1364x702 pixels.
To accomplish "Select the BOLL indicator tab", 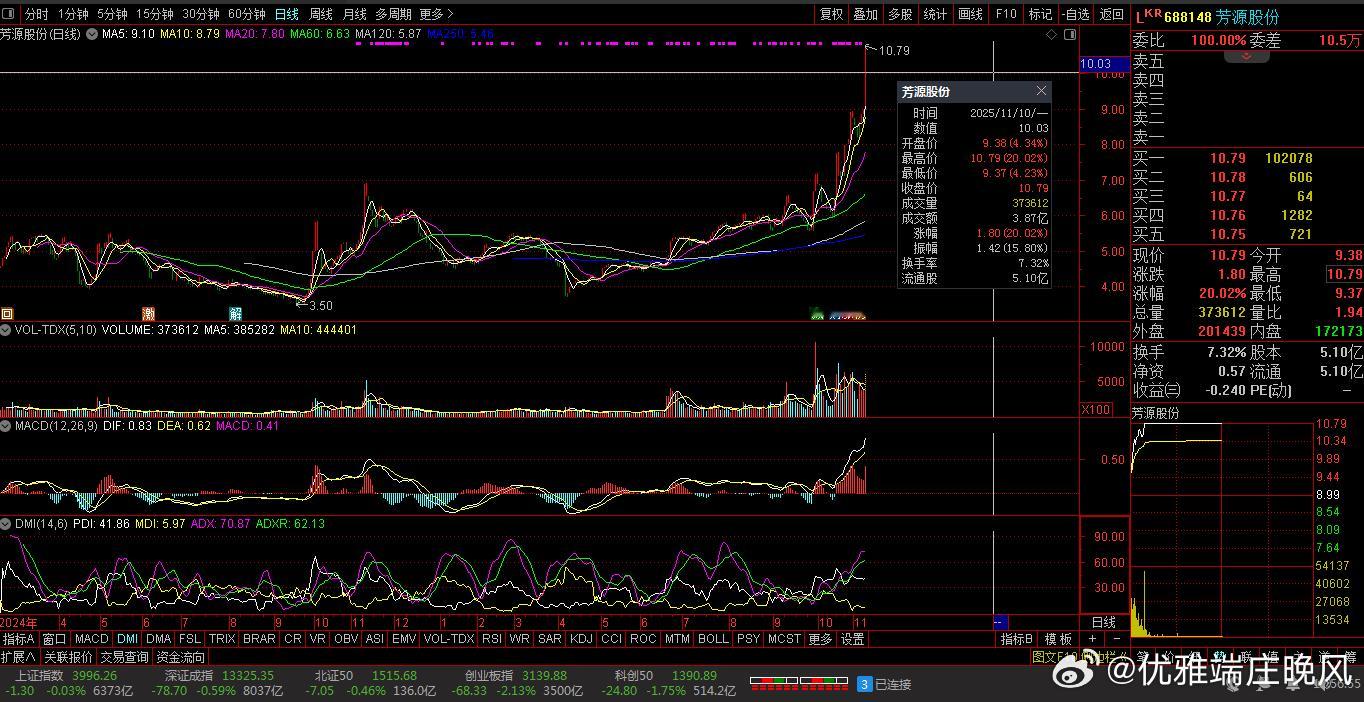I will (x=713, y=639).
